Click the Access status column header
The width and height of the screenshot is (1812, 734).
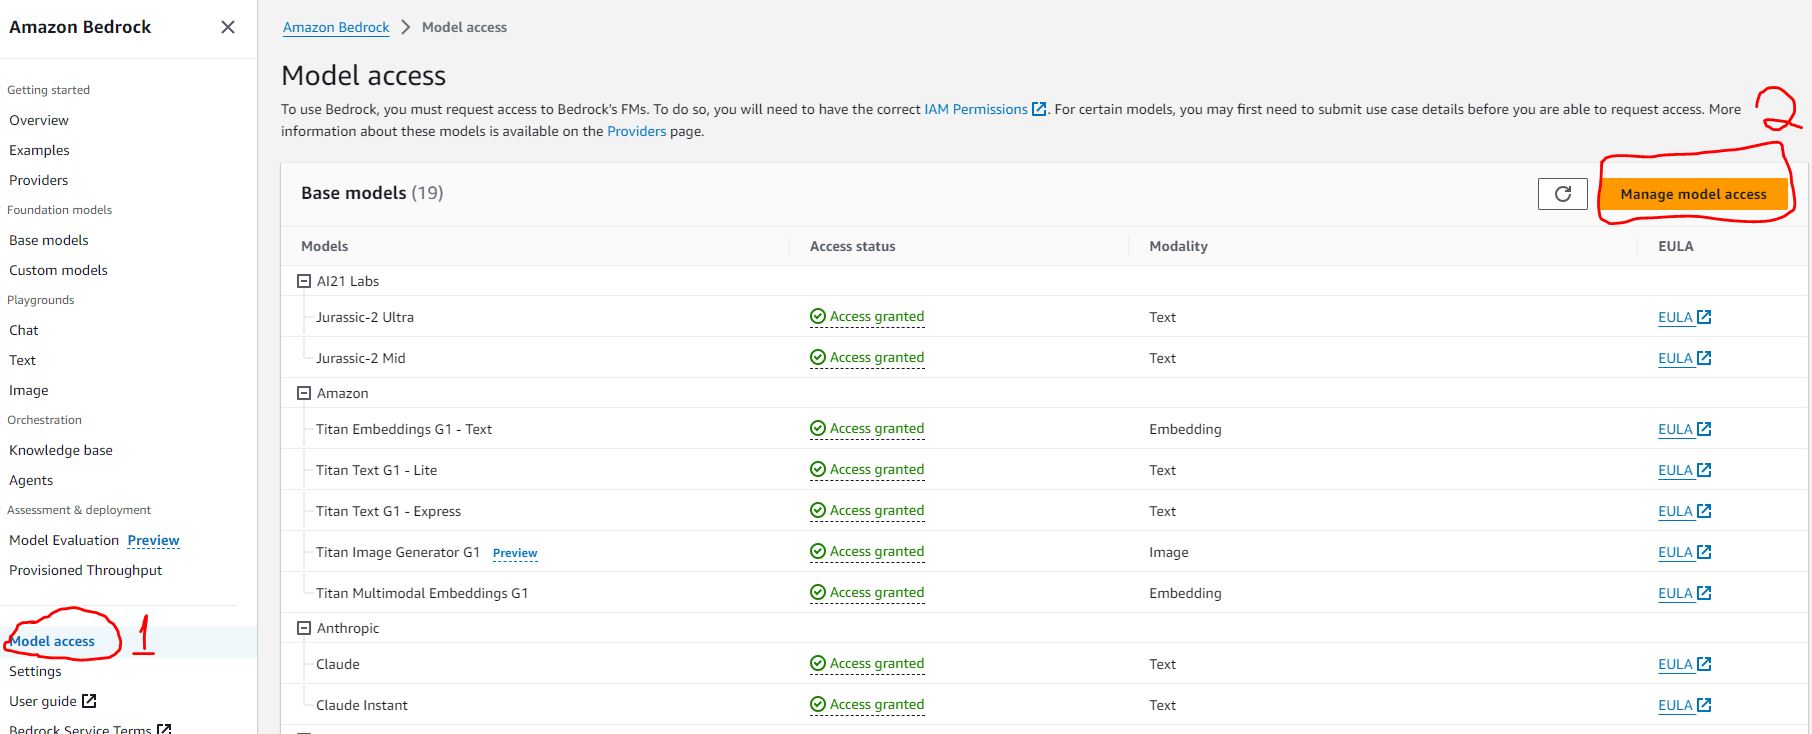click(x=853, y=246)
